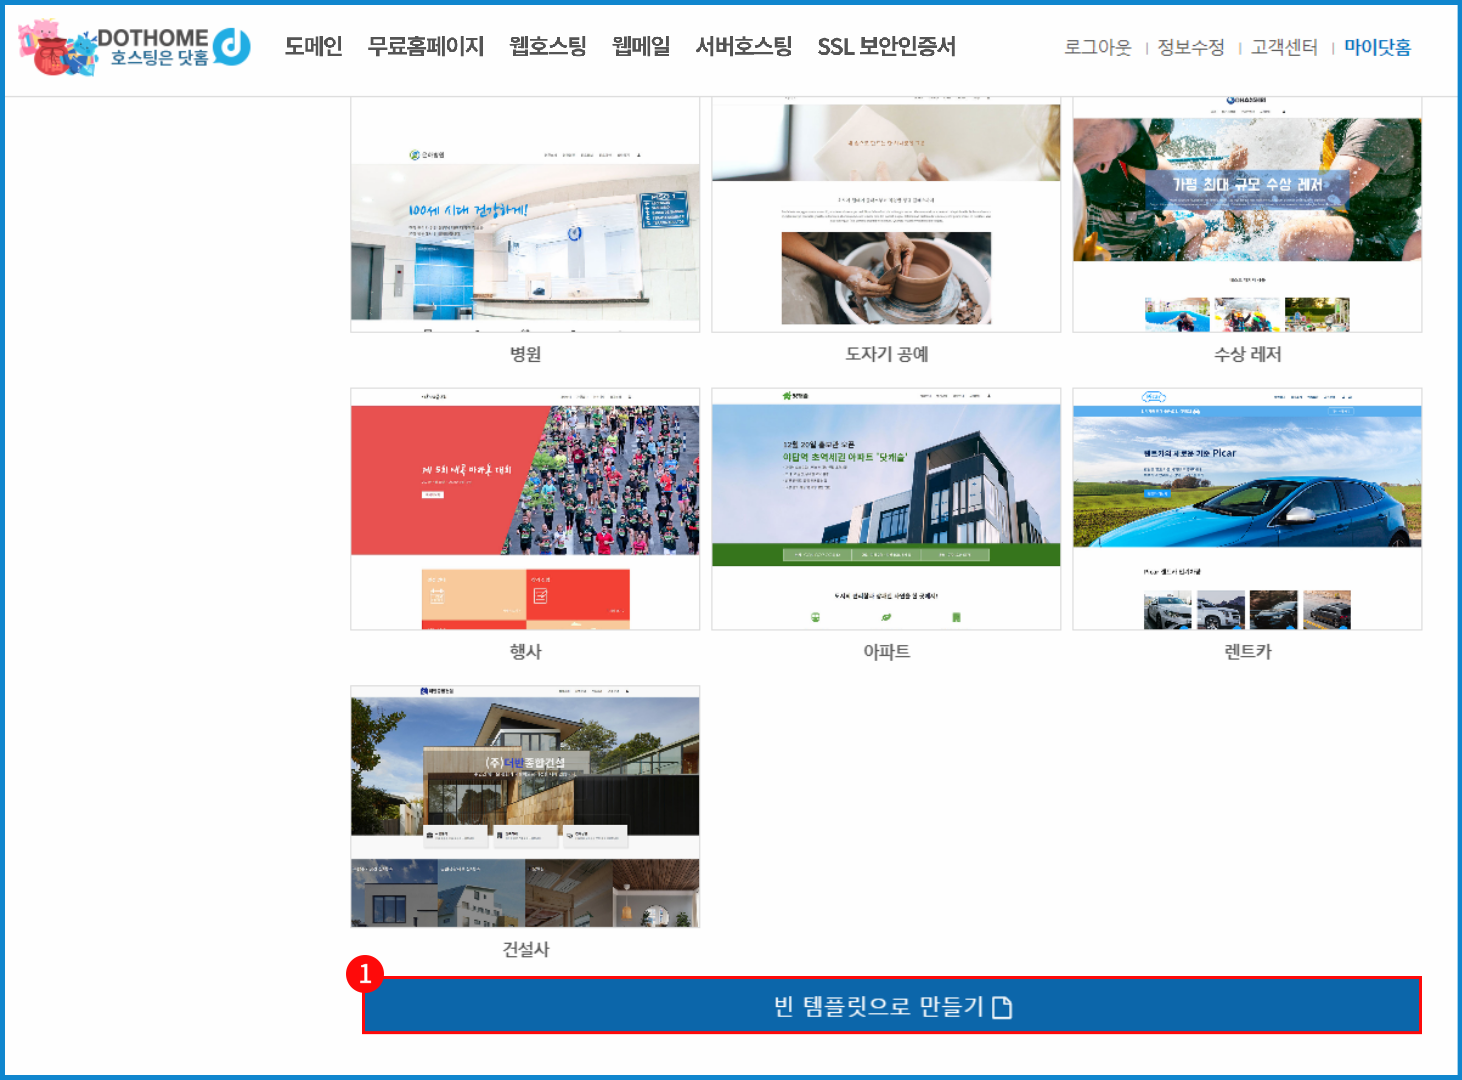Image resolution: width=1462 pixels, height=1080 pixels.
Task: Go to 고객센터 link
Action: click(x=1284, y=47)
